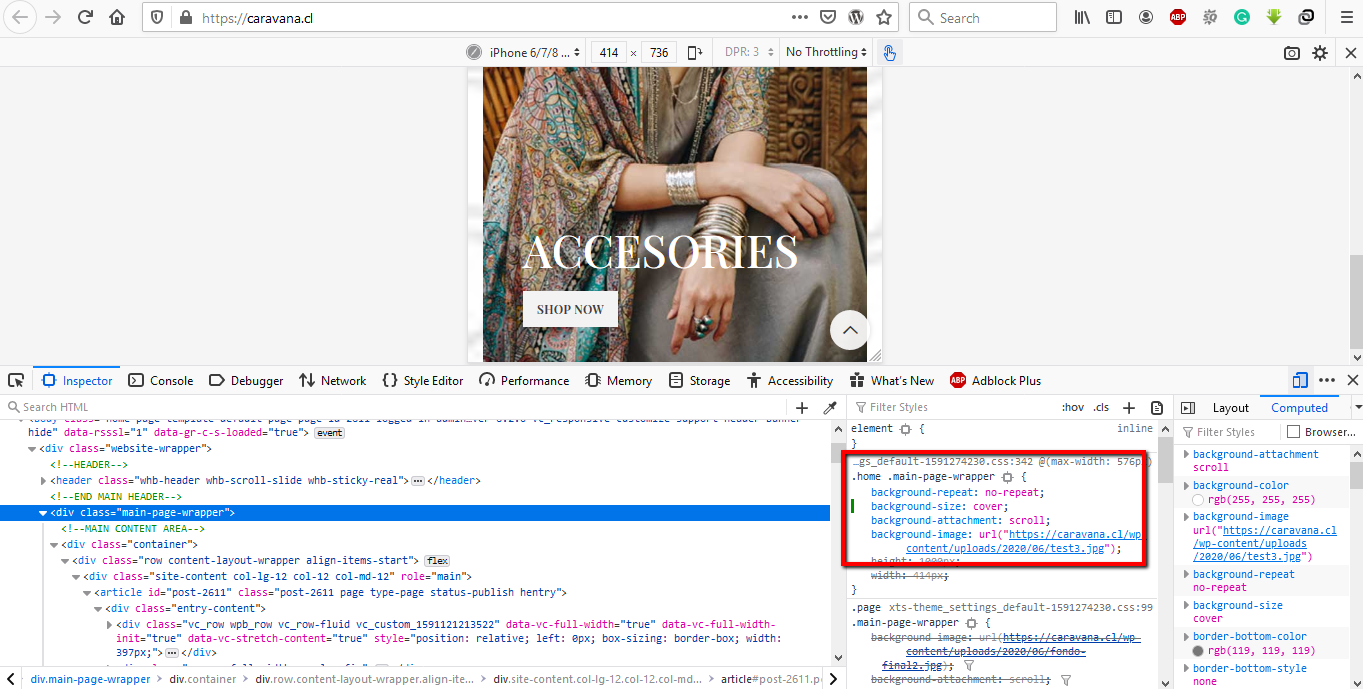Viewport: 1363px width, 689px height.
Task: Open more sidebar tabs dropdown arrow
Action: coord(1356,407)
